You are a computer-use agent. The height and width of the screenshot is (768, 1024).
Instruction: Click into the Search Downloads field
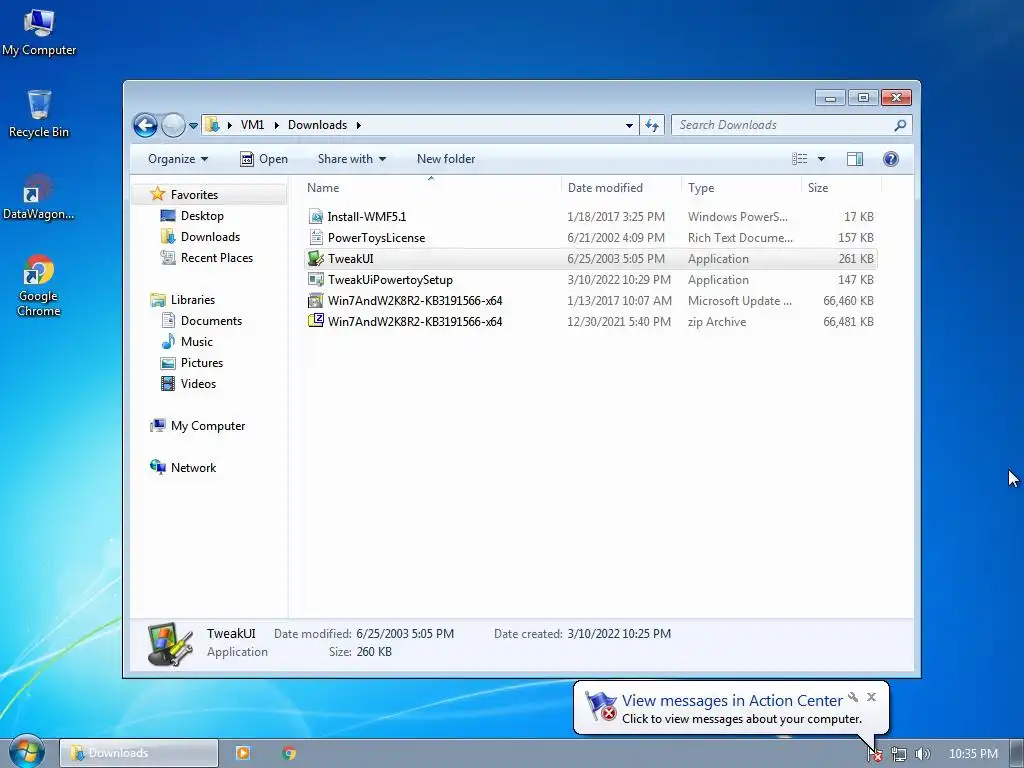tap(784, 125)
